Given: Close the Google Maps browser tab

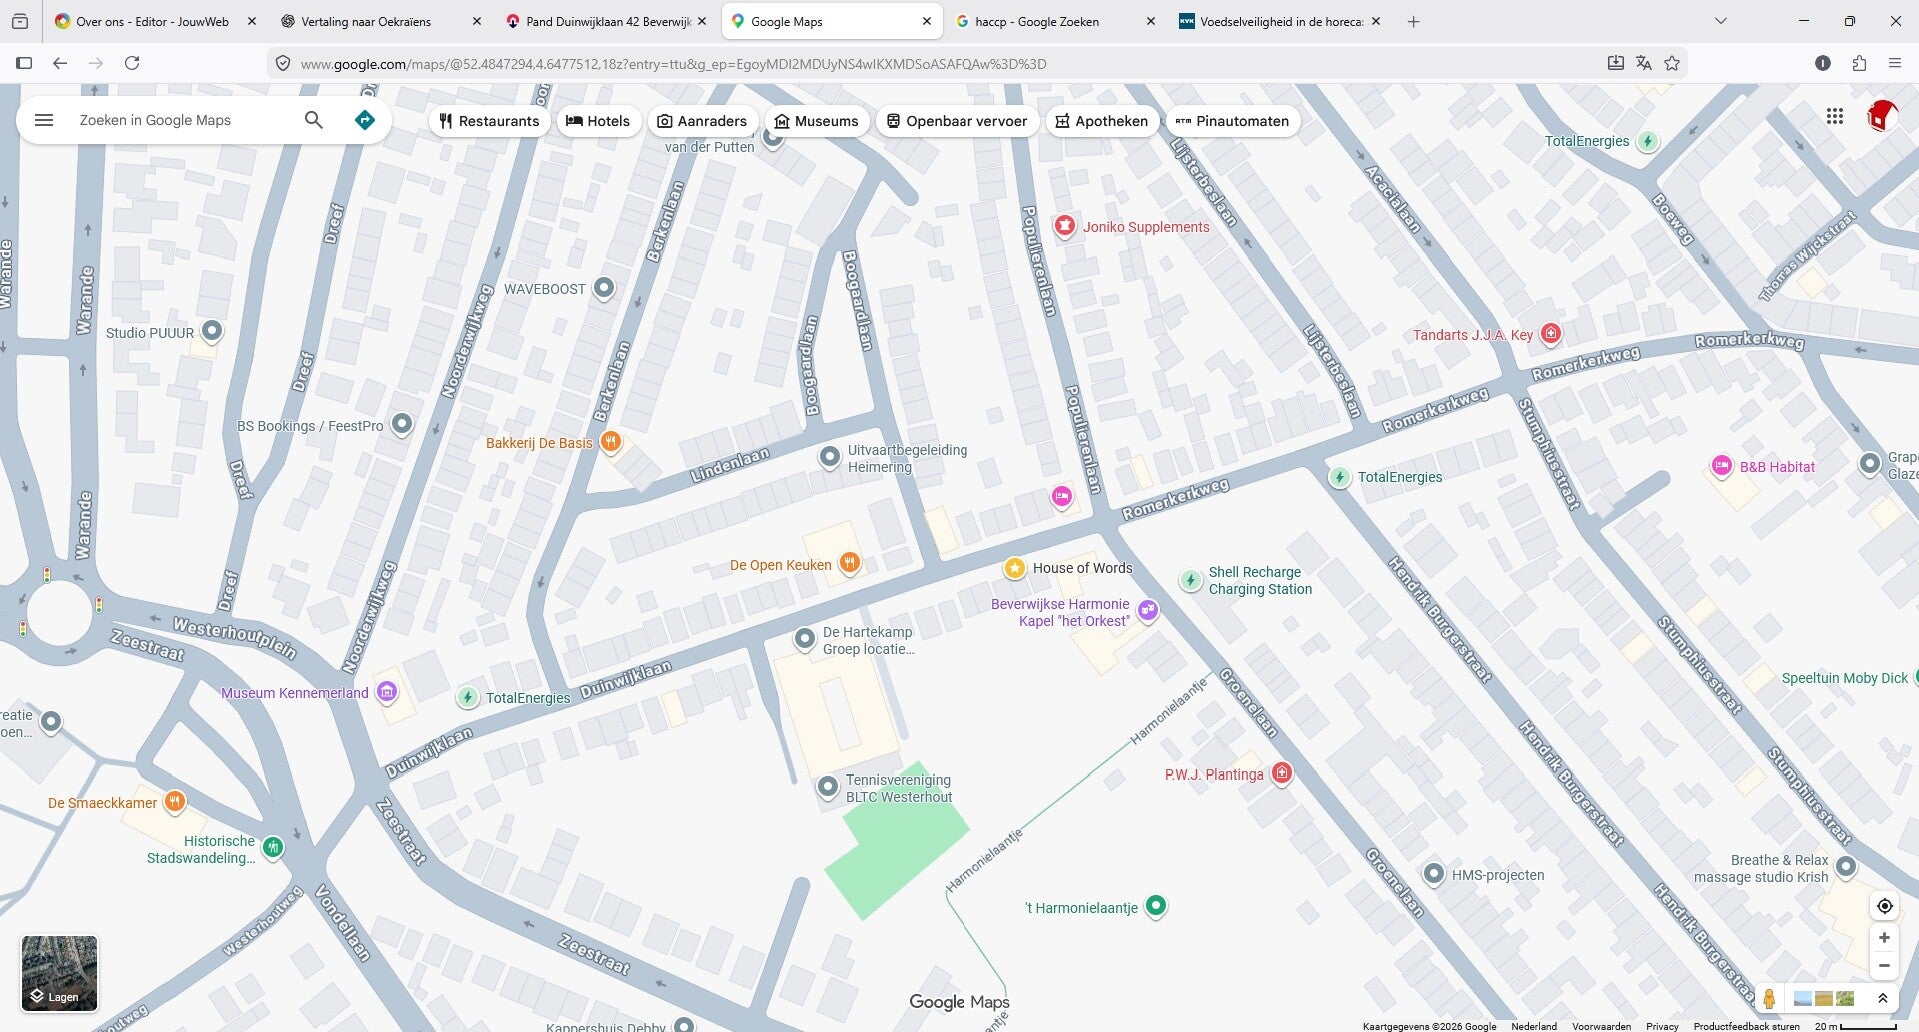Looking at the screenshot, I should point(926,21).
